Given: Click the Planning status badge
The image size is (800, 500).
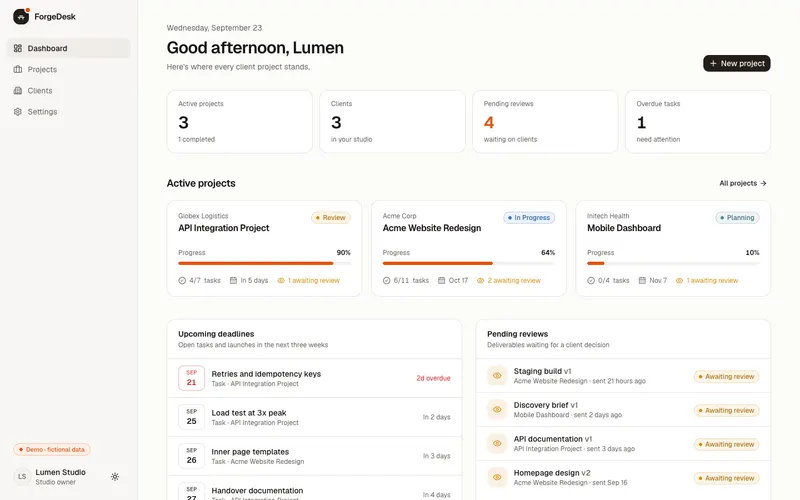Looking at the screenshot, I should click(737, 218).
